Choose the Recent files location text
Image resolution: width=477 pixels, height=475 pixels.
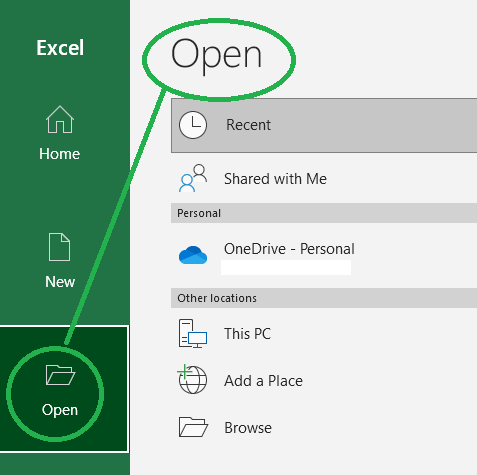tap(248, 125)
